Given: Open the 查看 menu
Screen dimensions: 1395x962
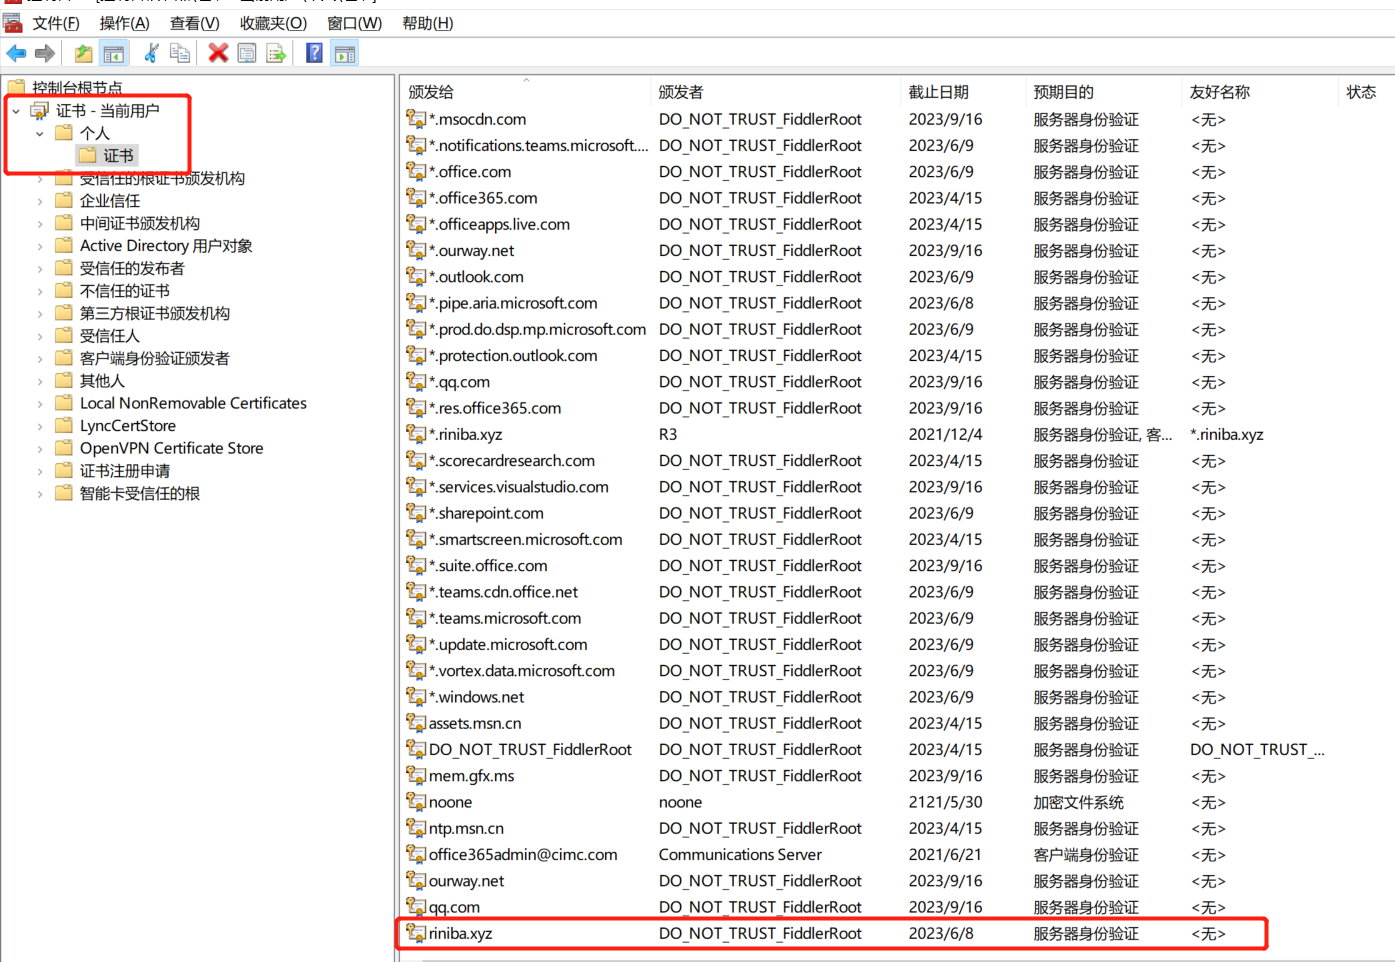Looking at the screenshot, I should 193,23.
